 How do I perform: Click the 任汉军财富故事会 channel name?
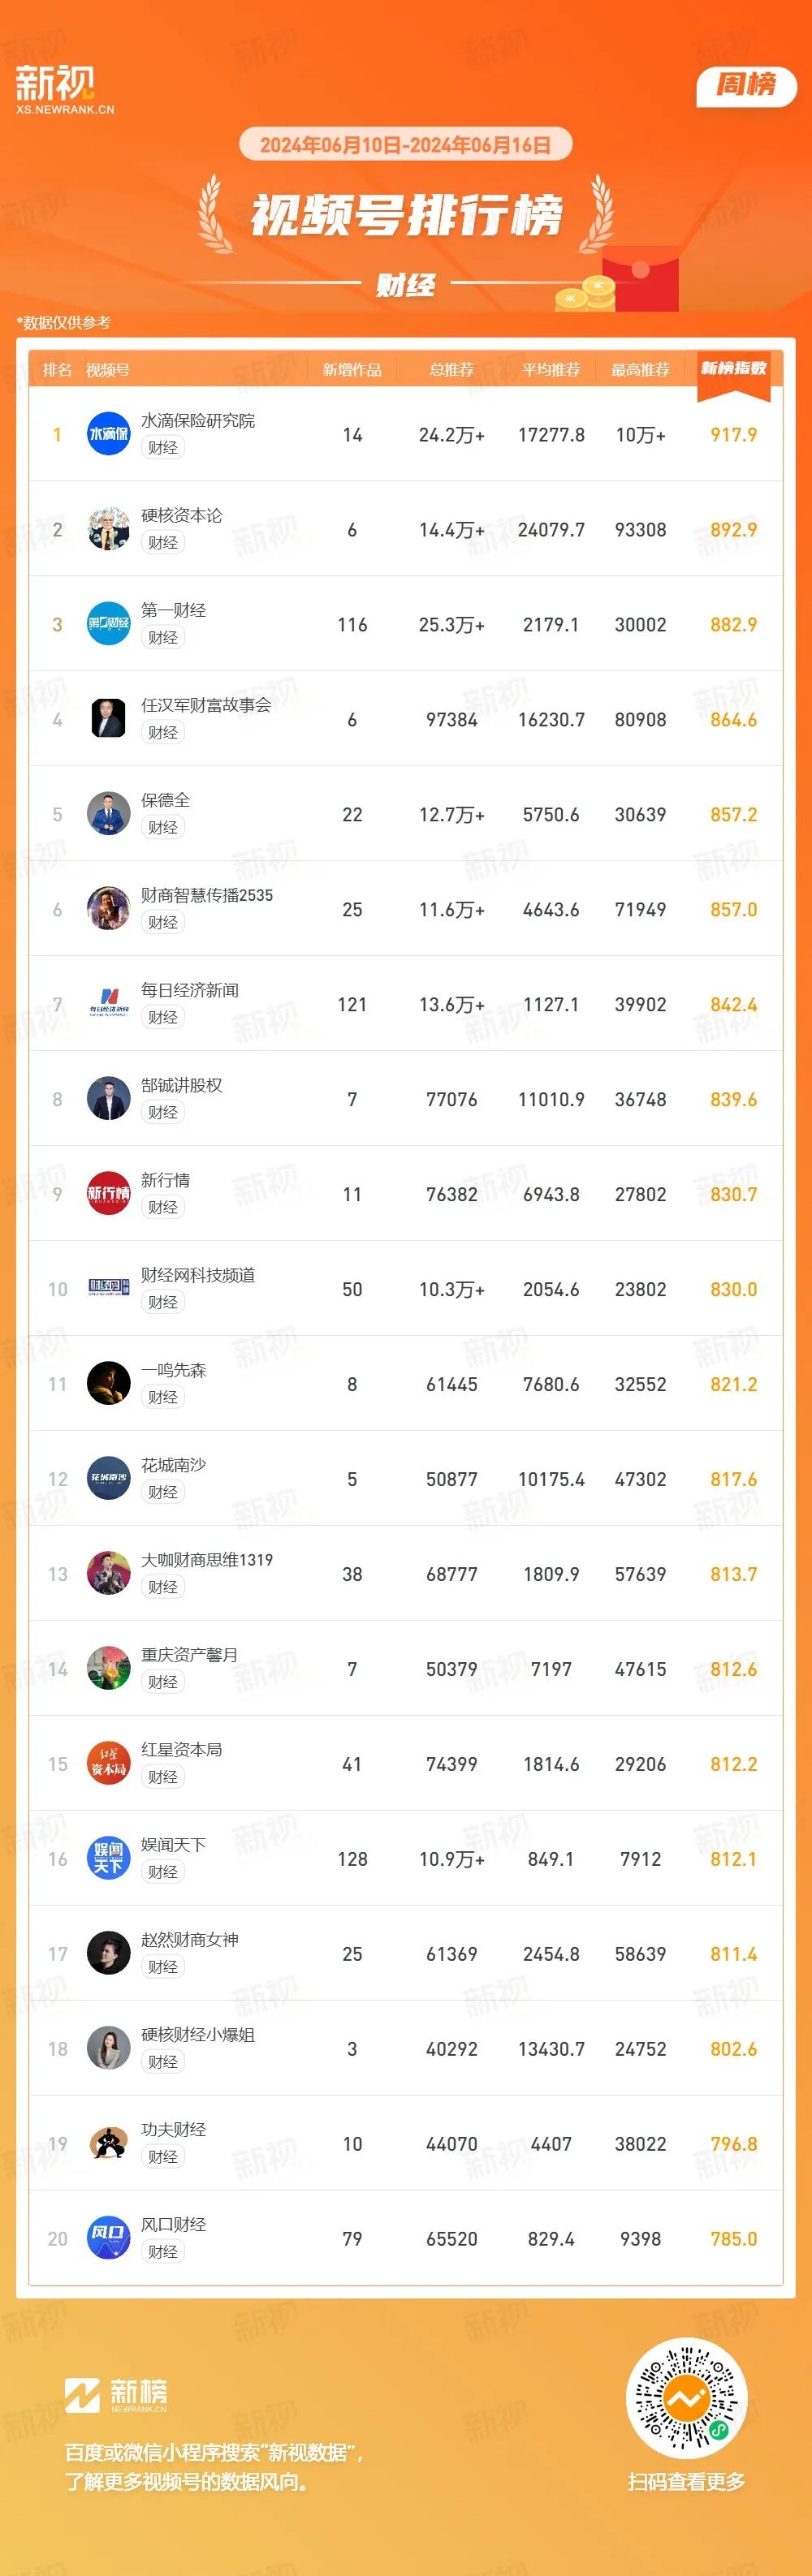pos(206,705)
